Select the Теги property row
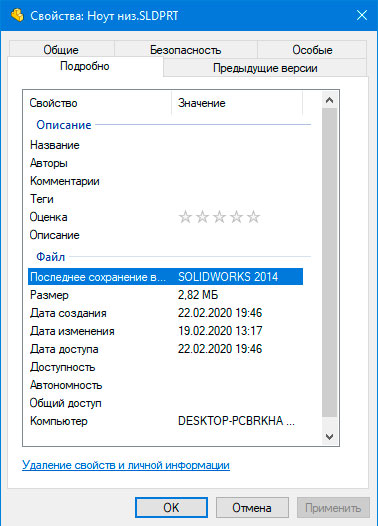 pyautogui.click(x=165, y=199)
